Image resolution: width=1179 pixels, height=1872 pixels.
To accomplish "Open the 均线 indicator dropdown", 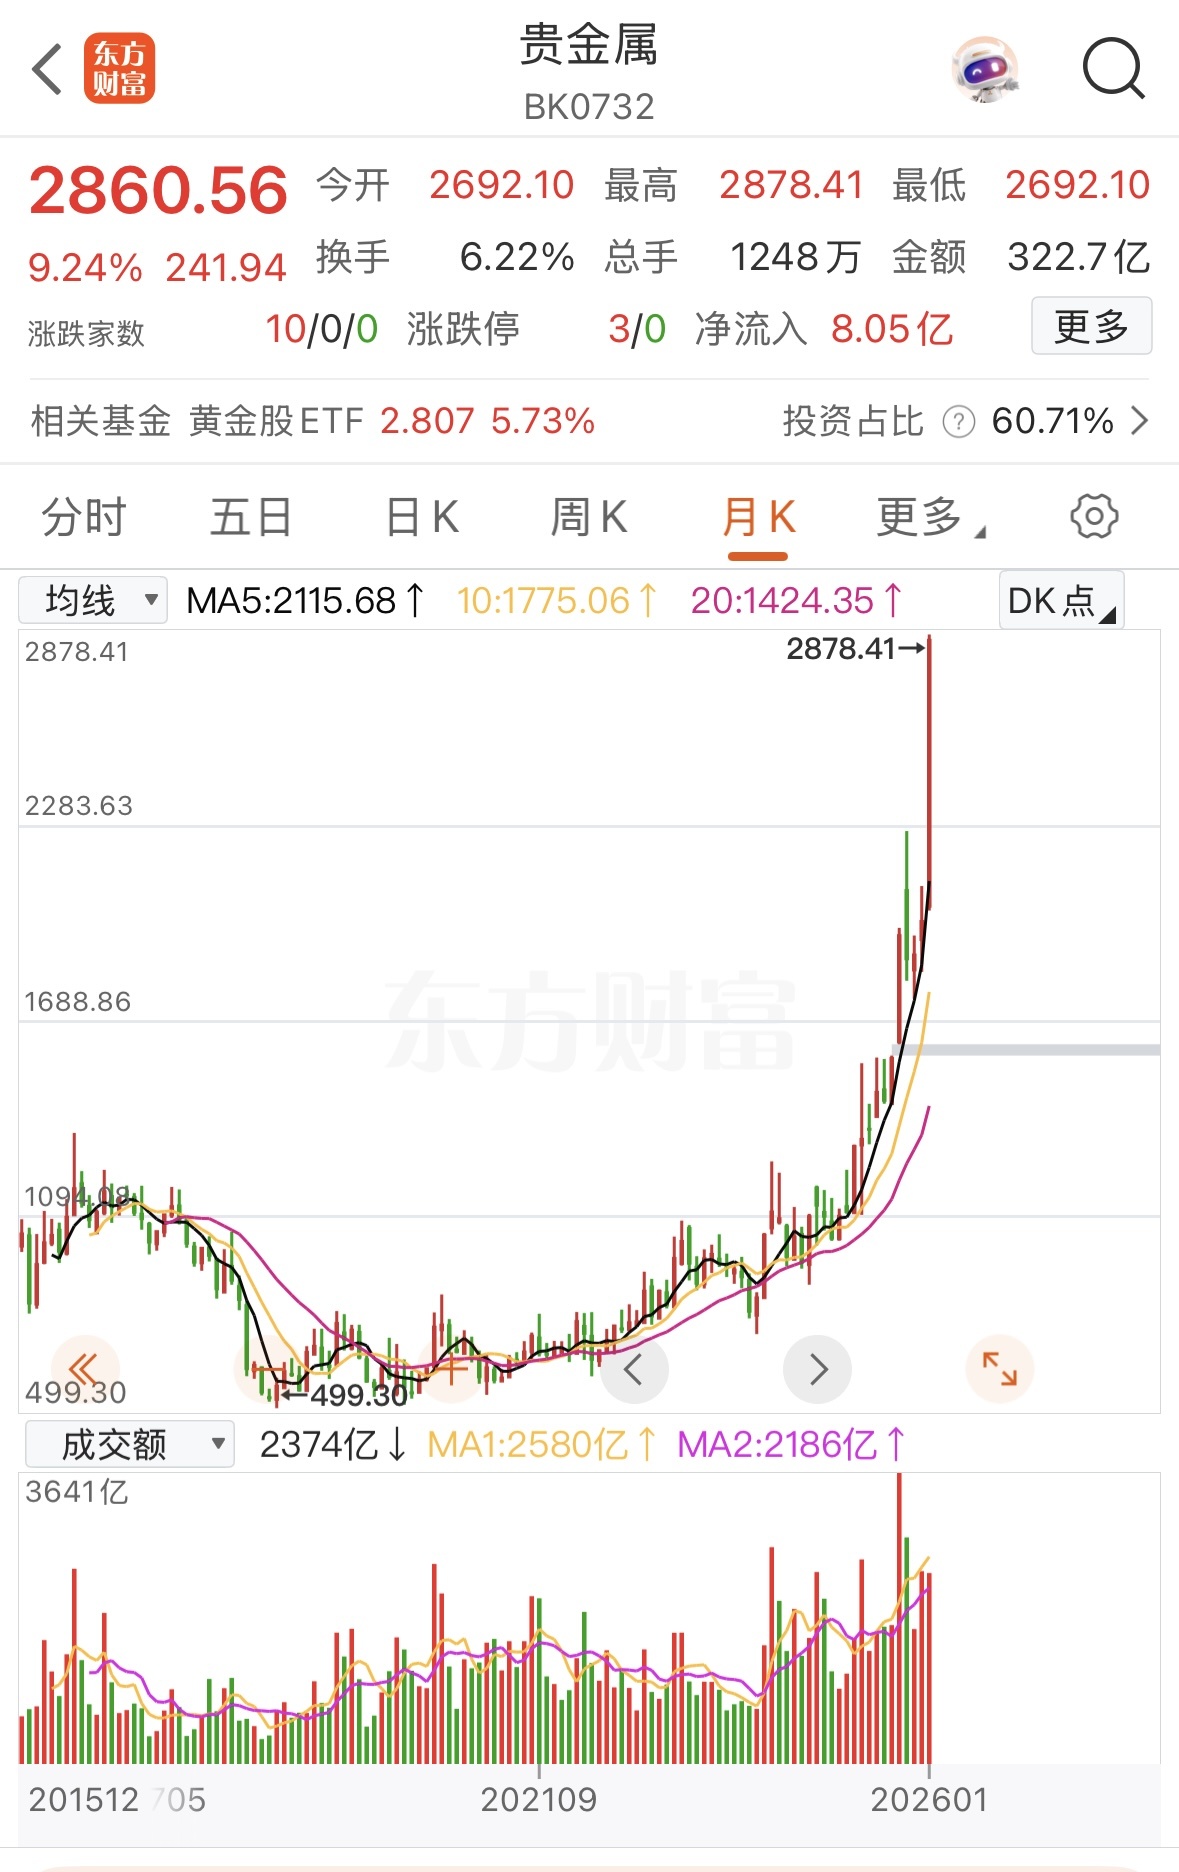I will click(93, 600).
